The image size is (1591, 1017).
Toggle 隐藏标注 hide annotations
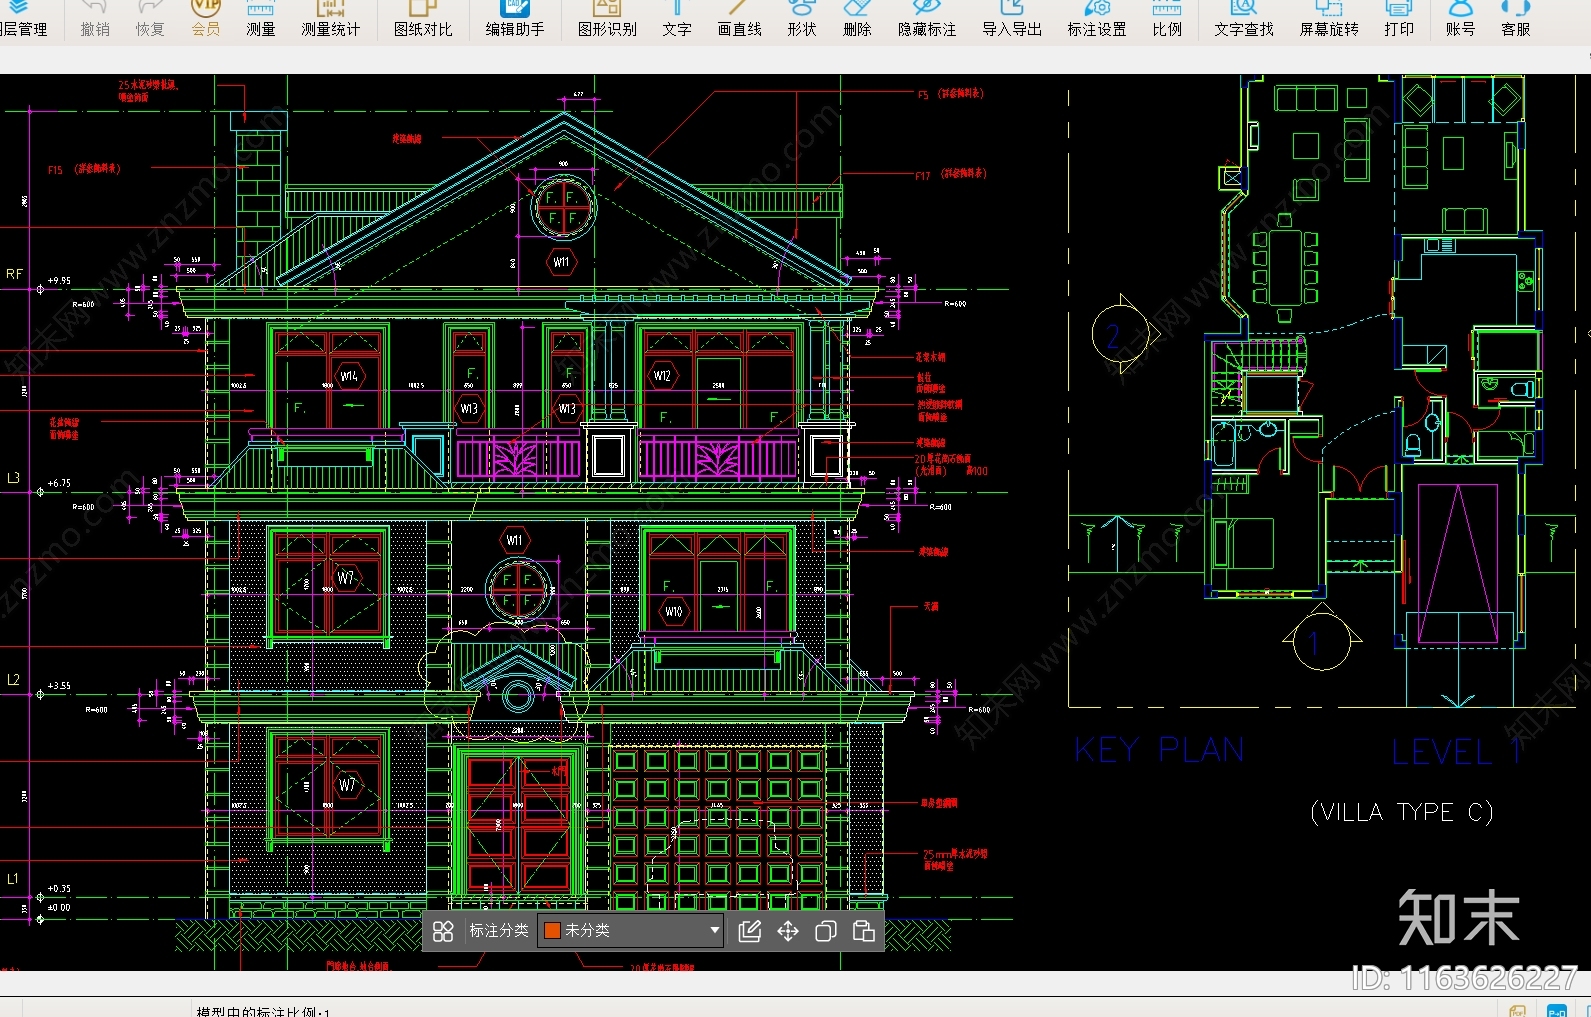point(927,20)
